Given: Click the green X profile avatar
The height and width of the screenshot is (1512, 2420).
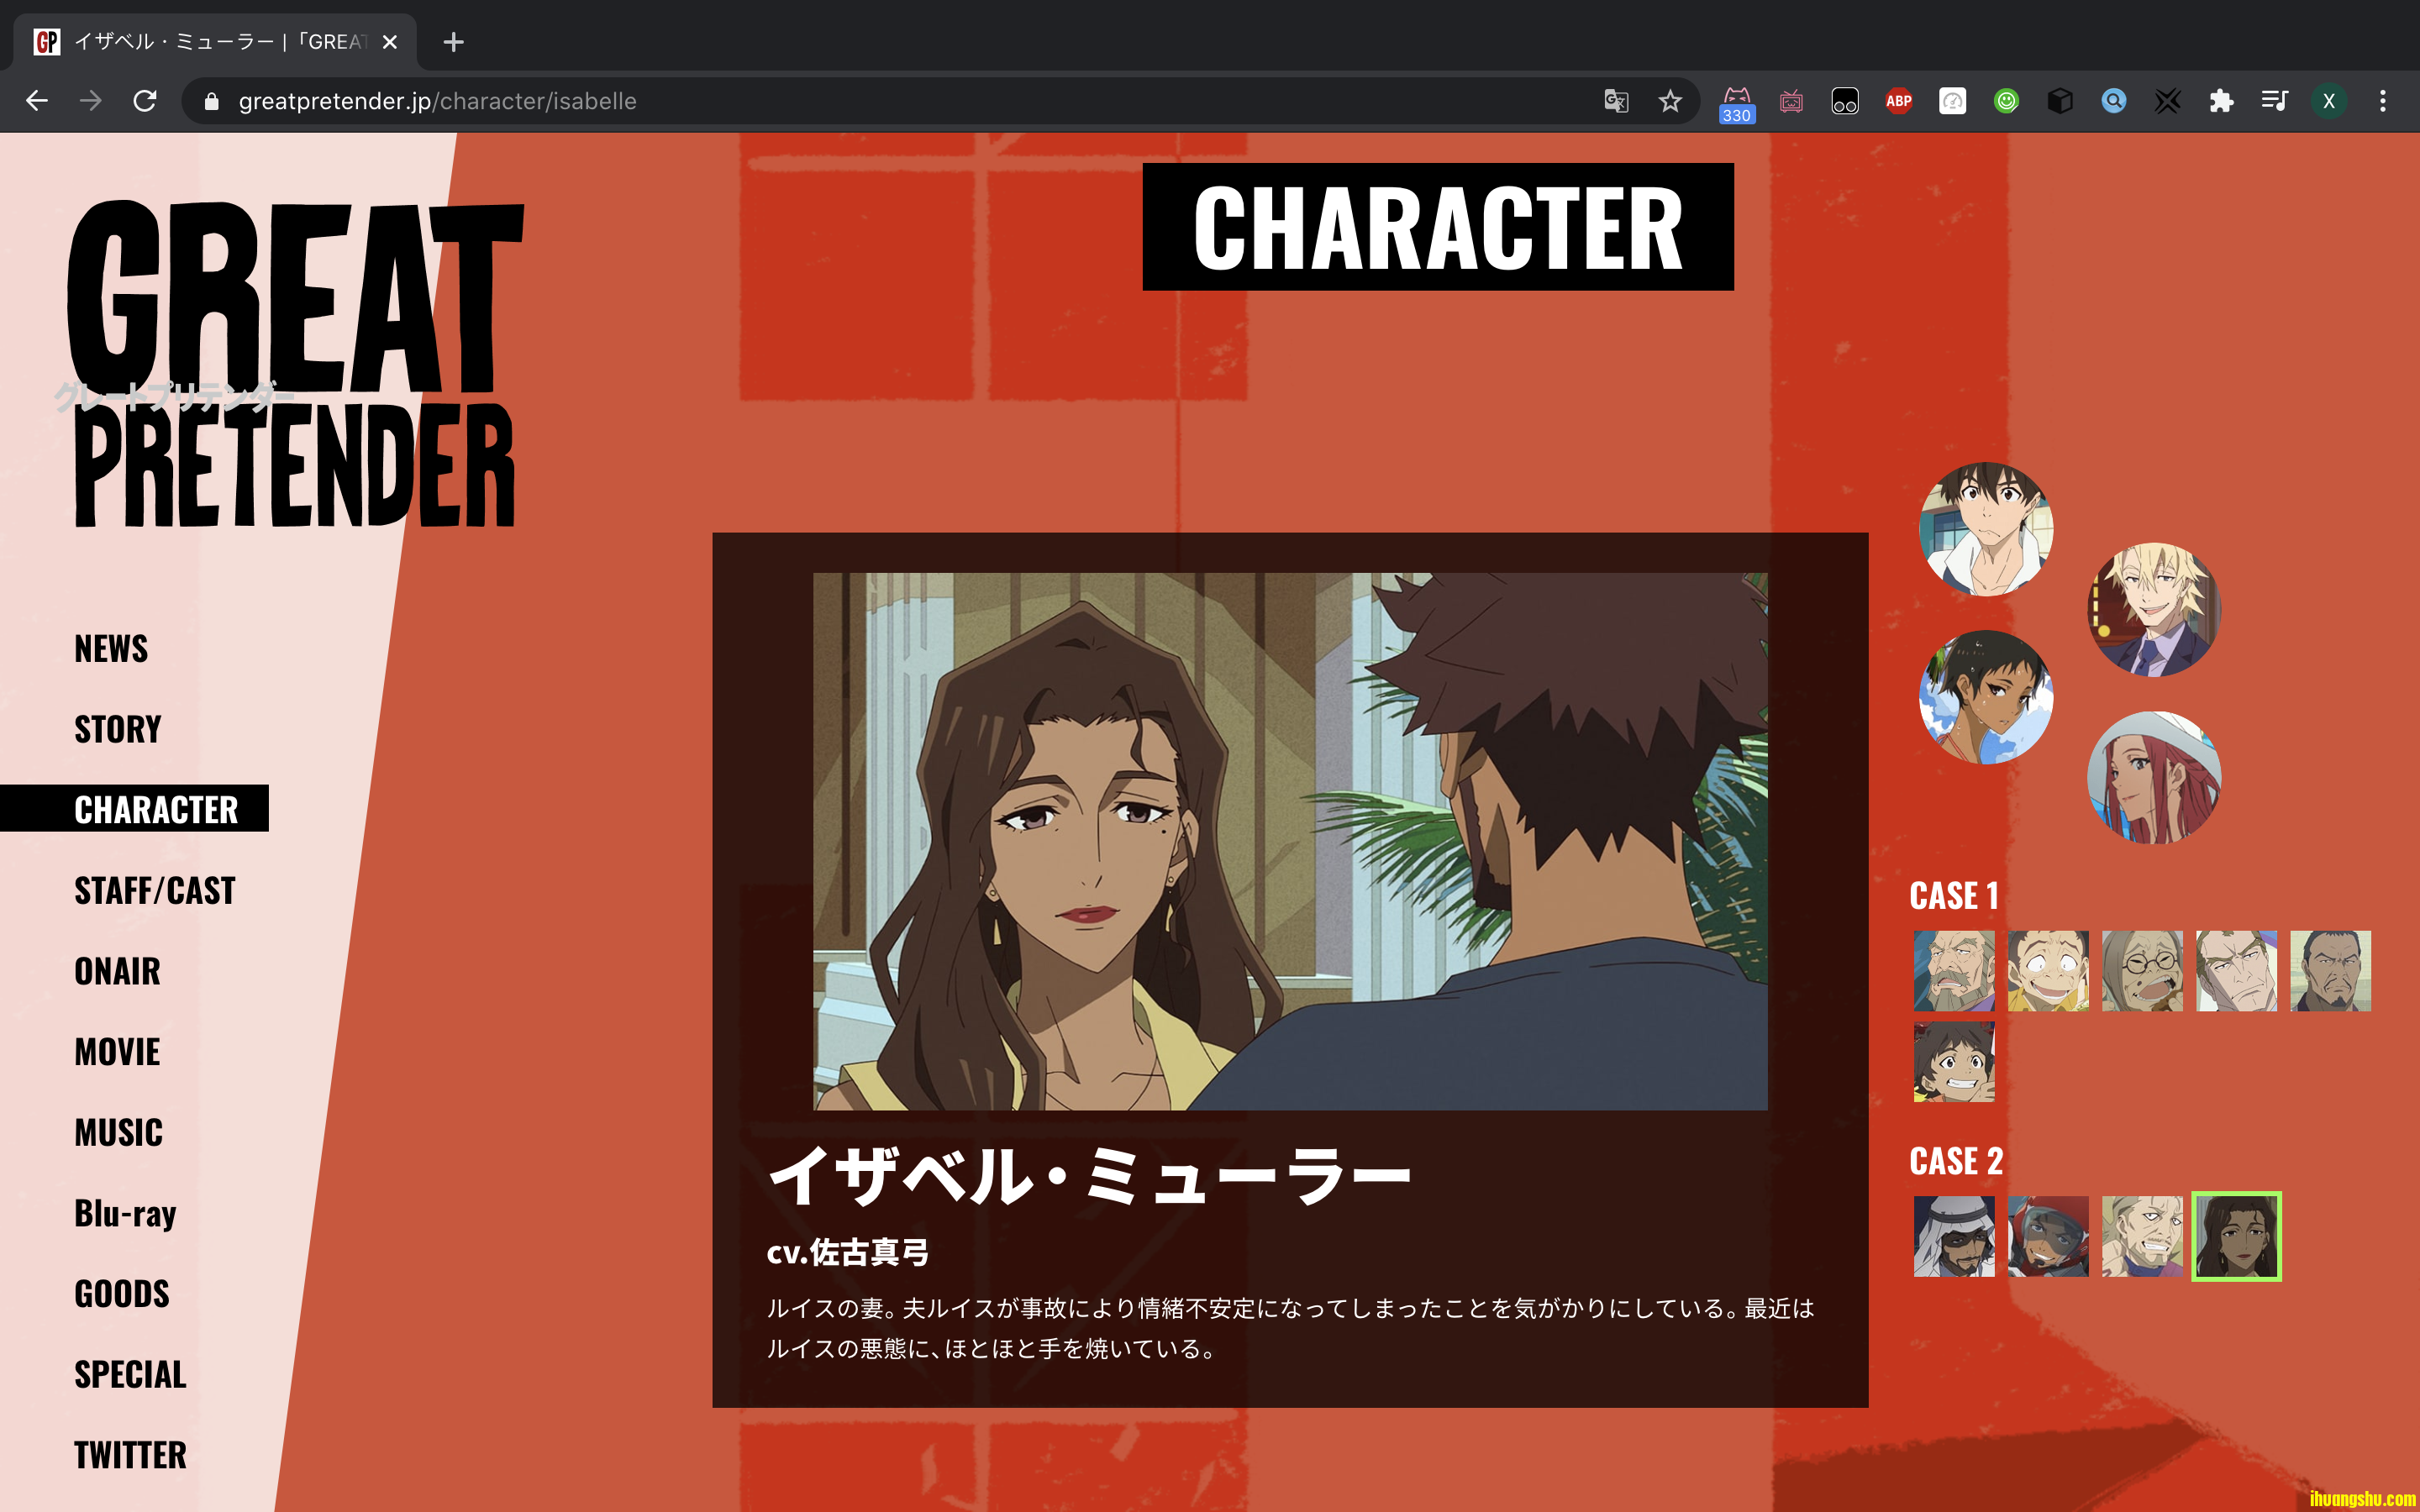Looking at the screenshot, I should tap(2329, 101).
